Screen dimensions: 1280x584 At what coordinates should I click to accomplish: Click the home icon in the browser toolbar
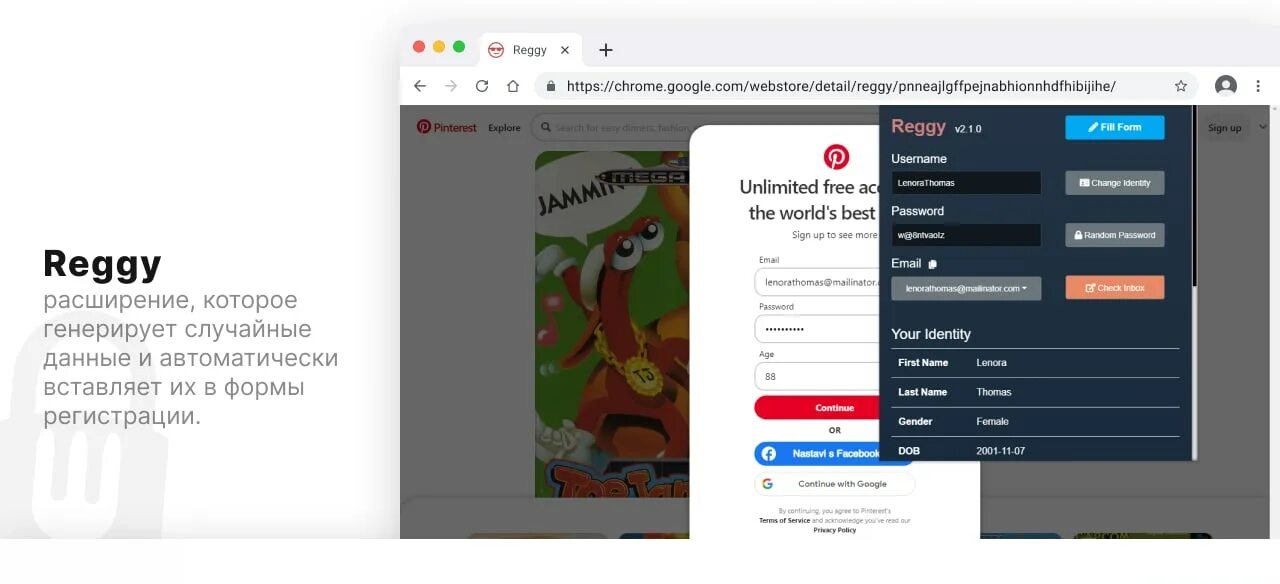pyautogui.click(x=513, y=86)
